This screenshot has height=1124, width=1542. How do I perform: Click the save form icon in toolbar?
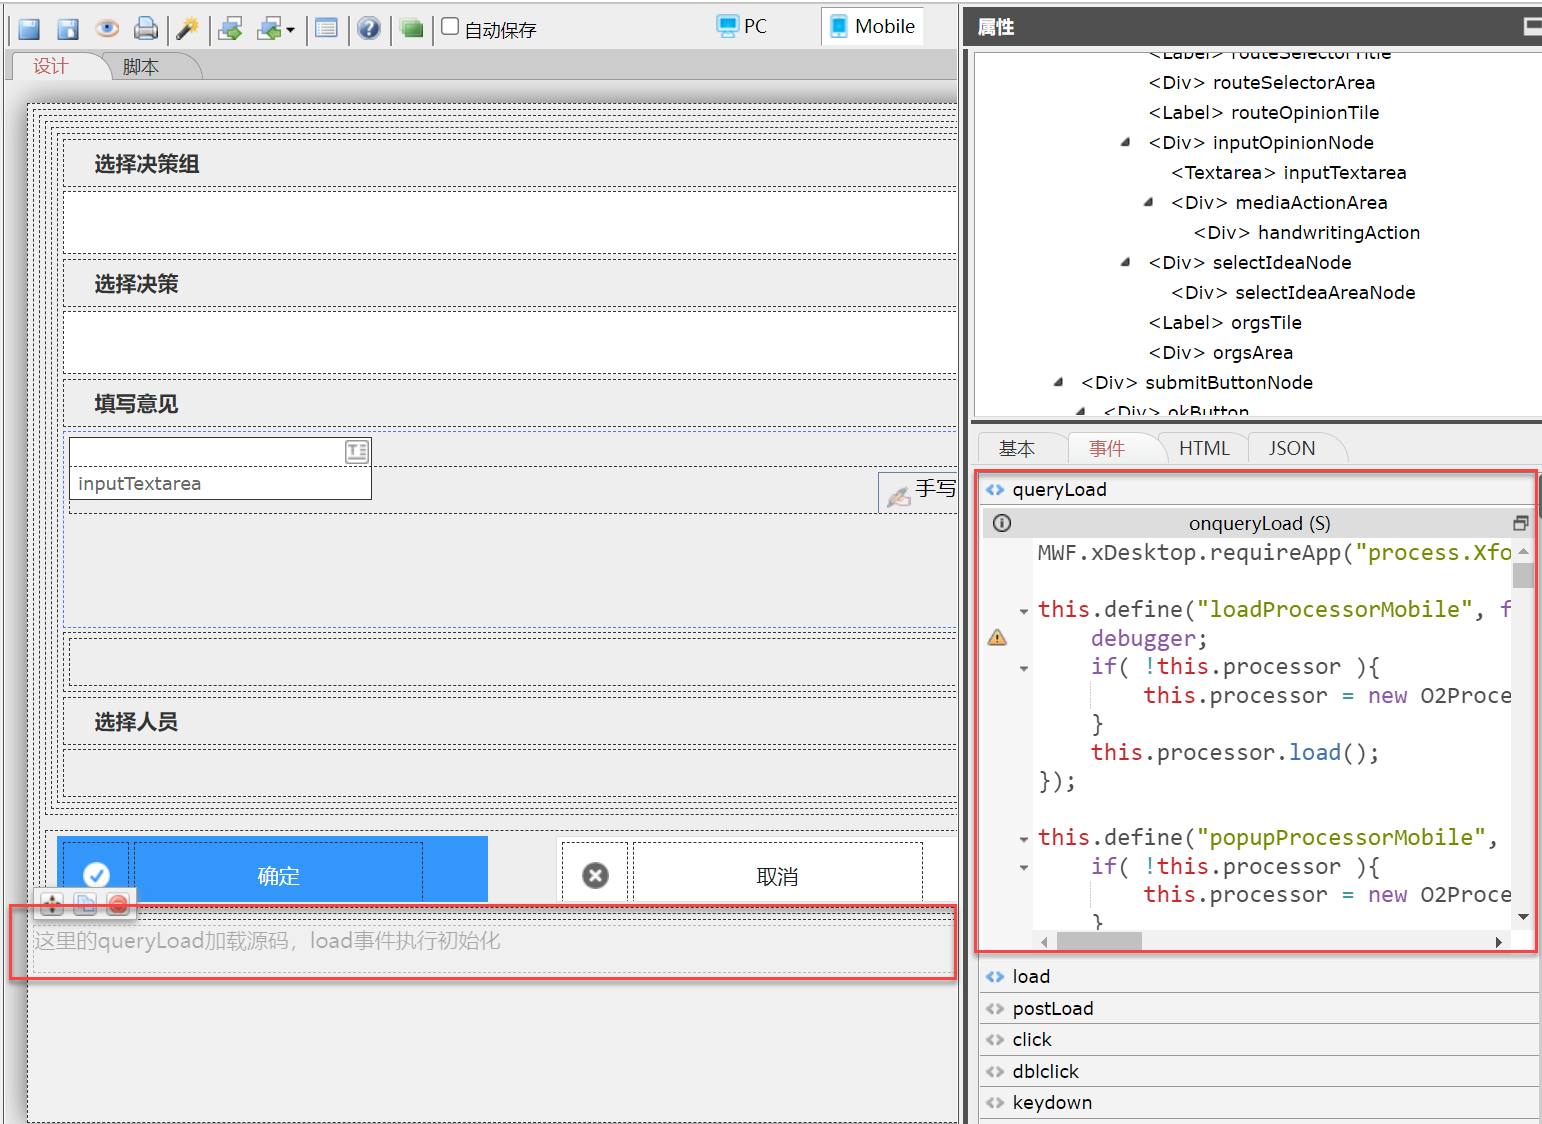pos(29,29)
